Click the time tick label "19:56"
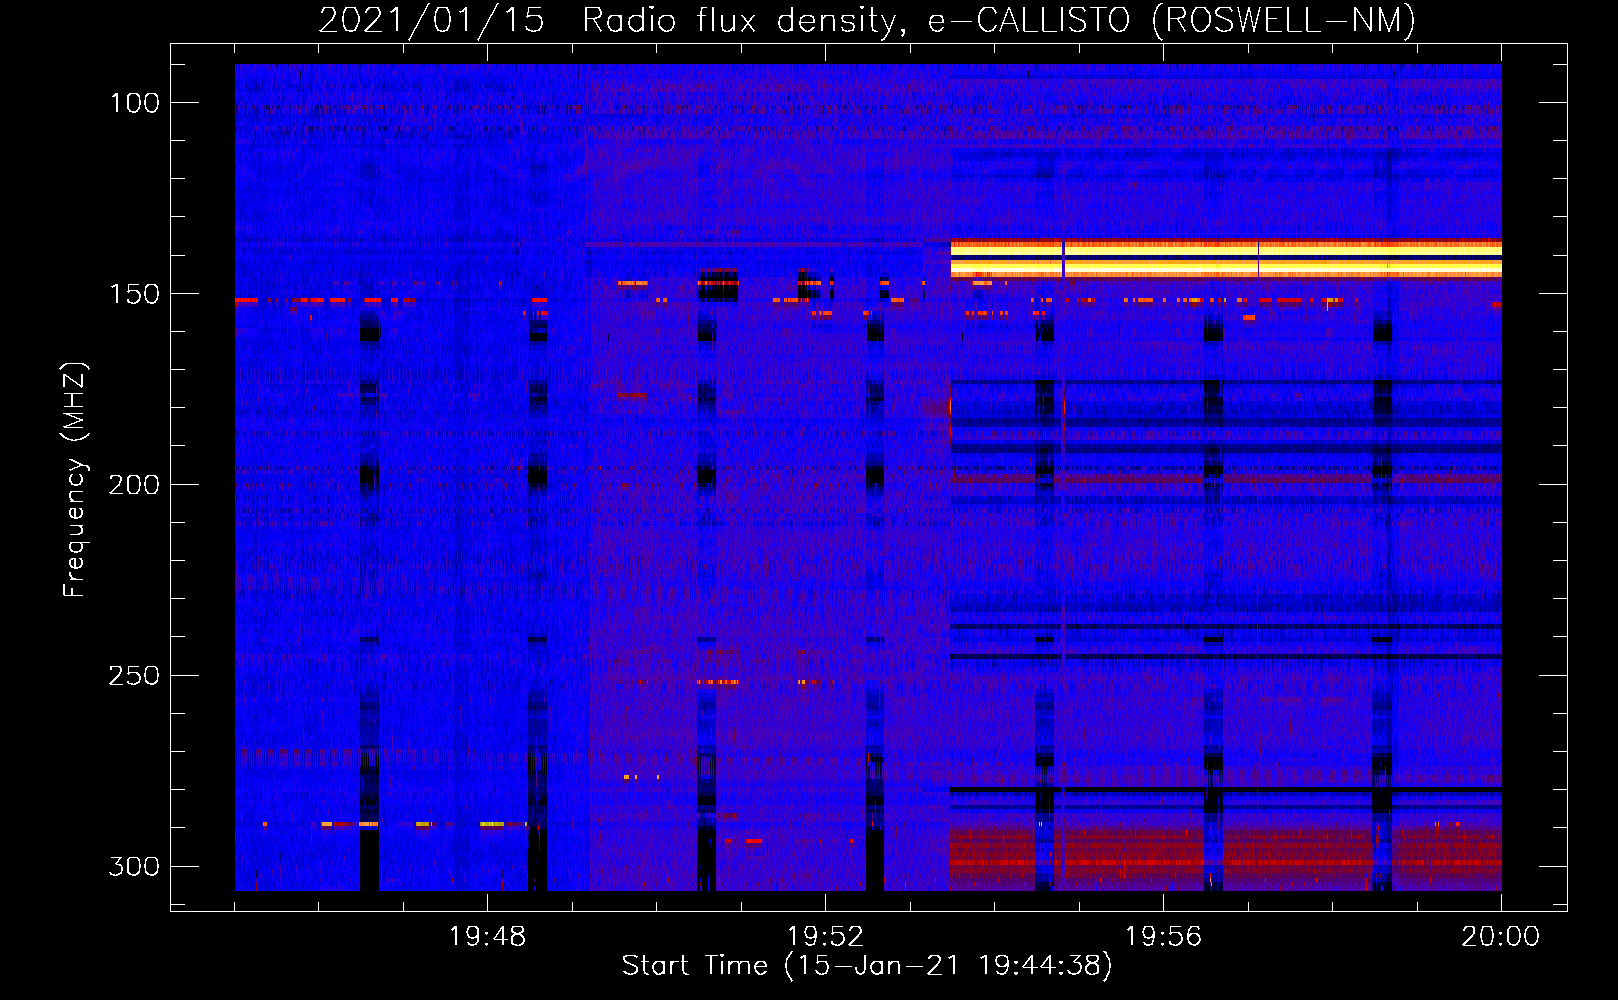 coord(1164,937)
